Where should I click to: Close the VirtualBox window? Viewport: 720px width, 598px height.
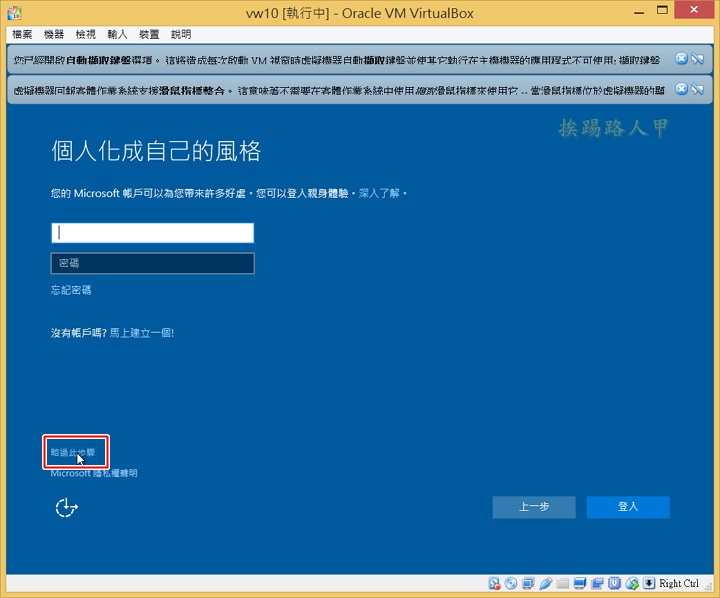[694, 10]
